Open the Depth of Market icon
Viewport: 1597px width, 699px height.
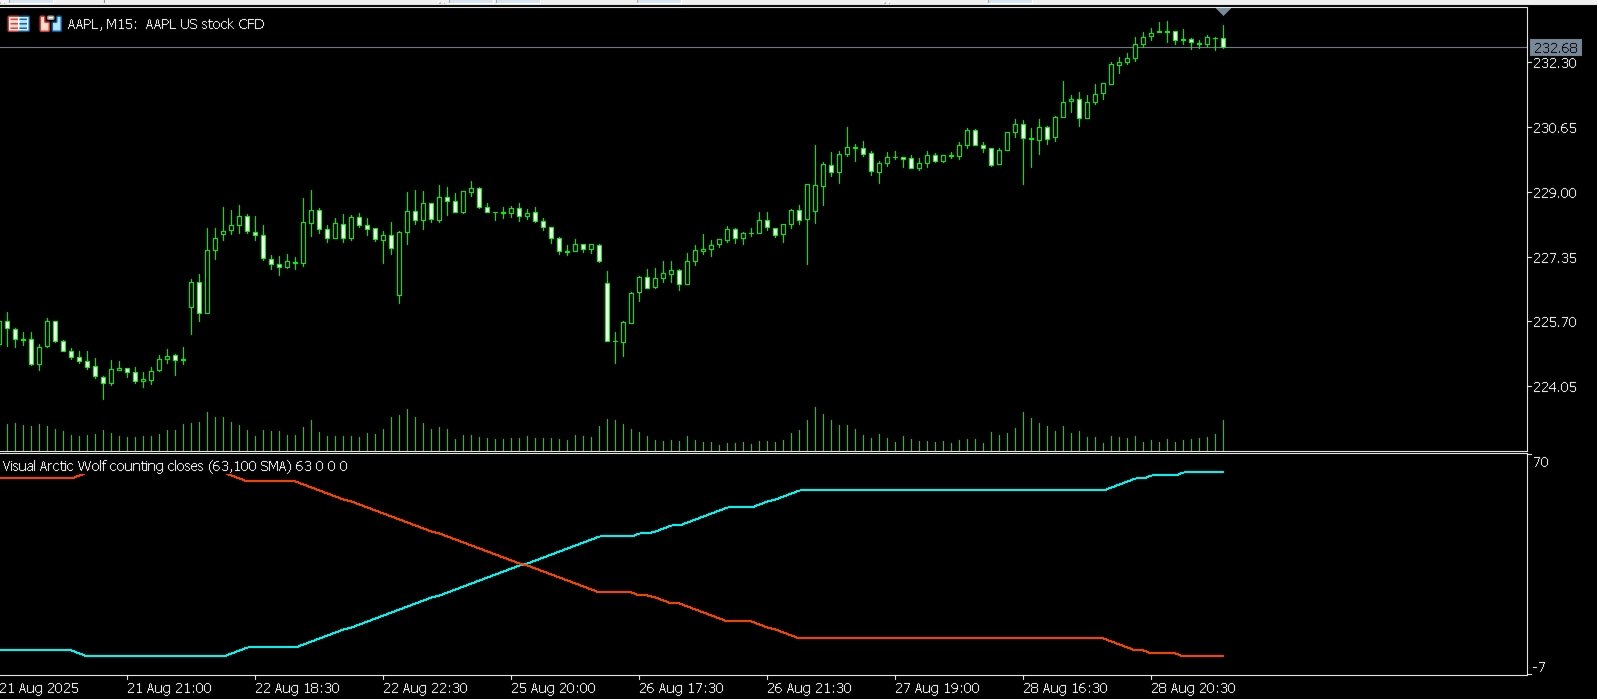(17, 24)
